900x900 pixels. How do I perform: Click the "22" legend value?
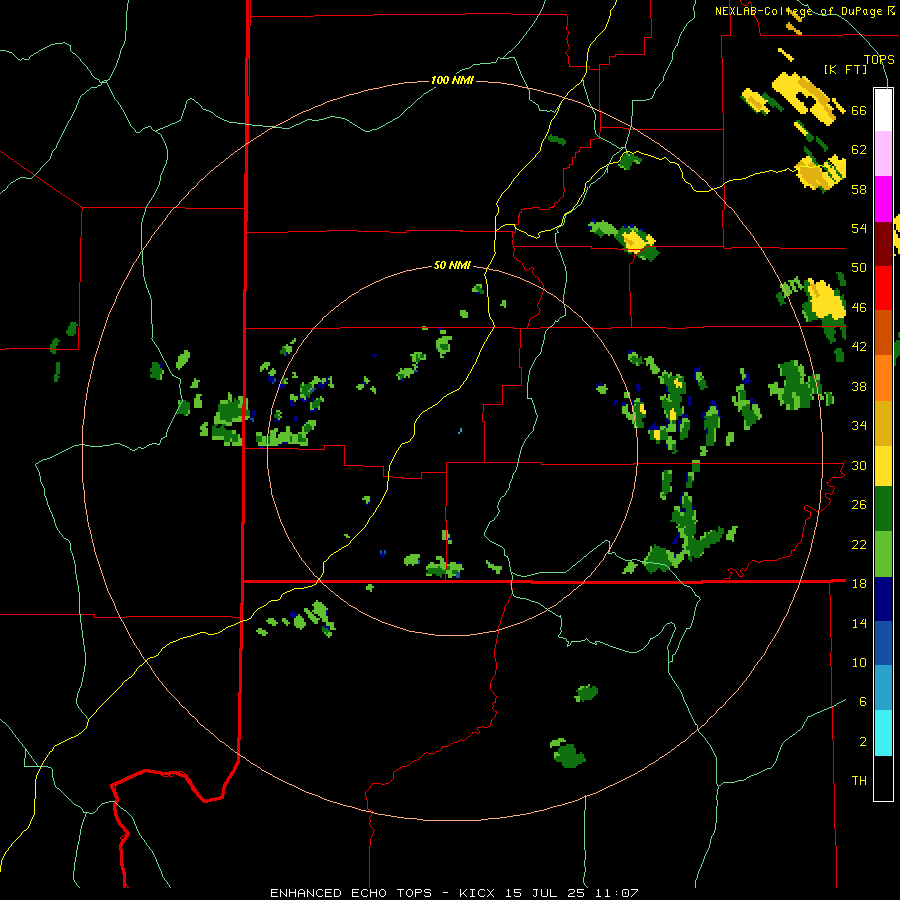(859, 544)
